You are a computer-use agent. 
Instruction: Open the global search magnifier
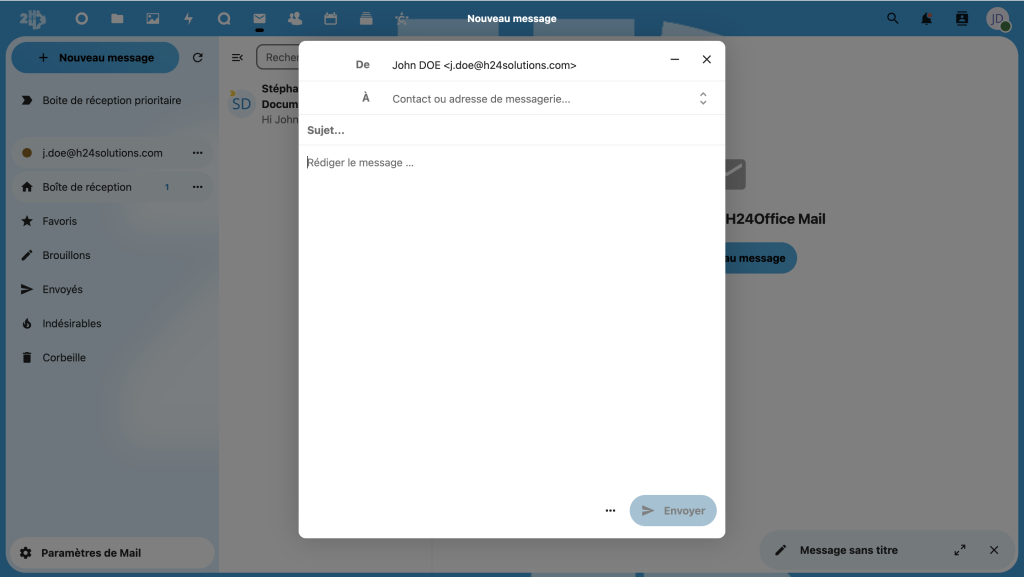pos(893,18)
